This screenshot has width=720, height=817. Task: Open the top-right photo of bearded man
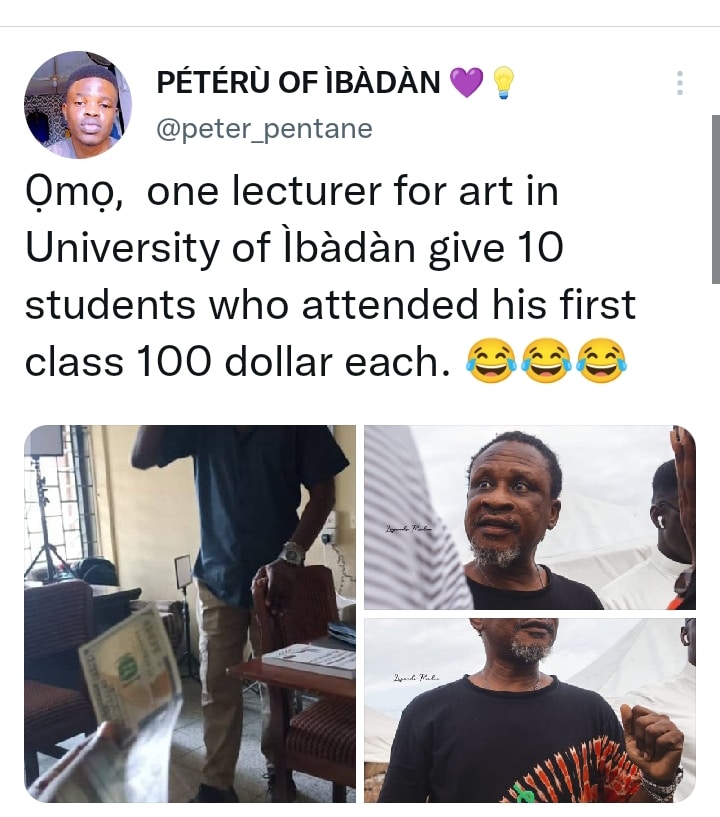tap(530, 517)
